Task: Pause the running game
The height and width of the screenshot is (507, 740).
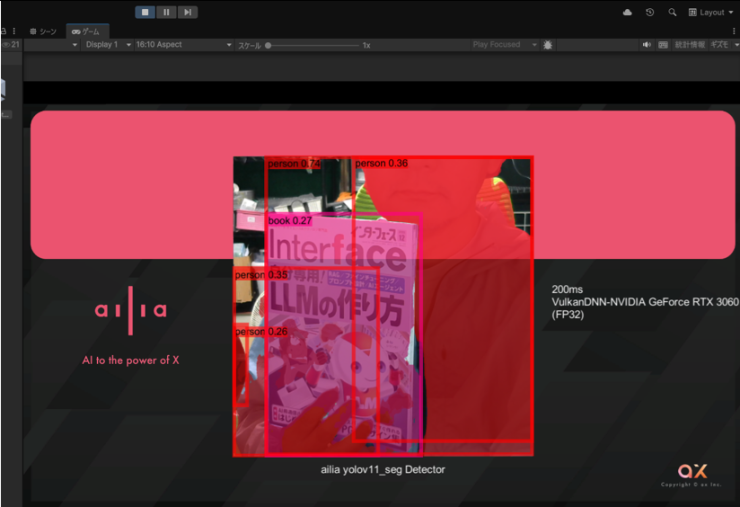Action: pos(166,12)
